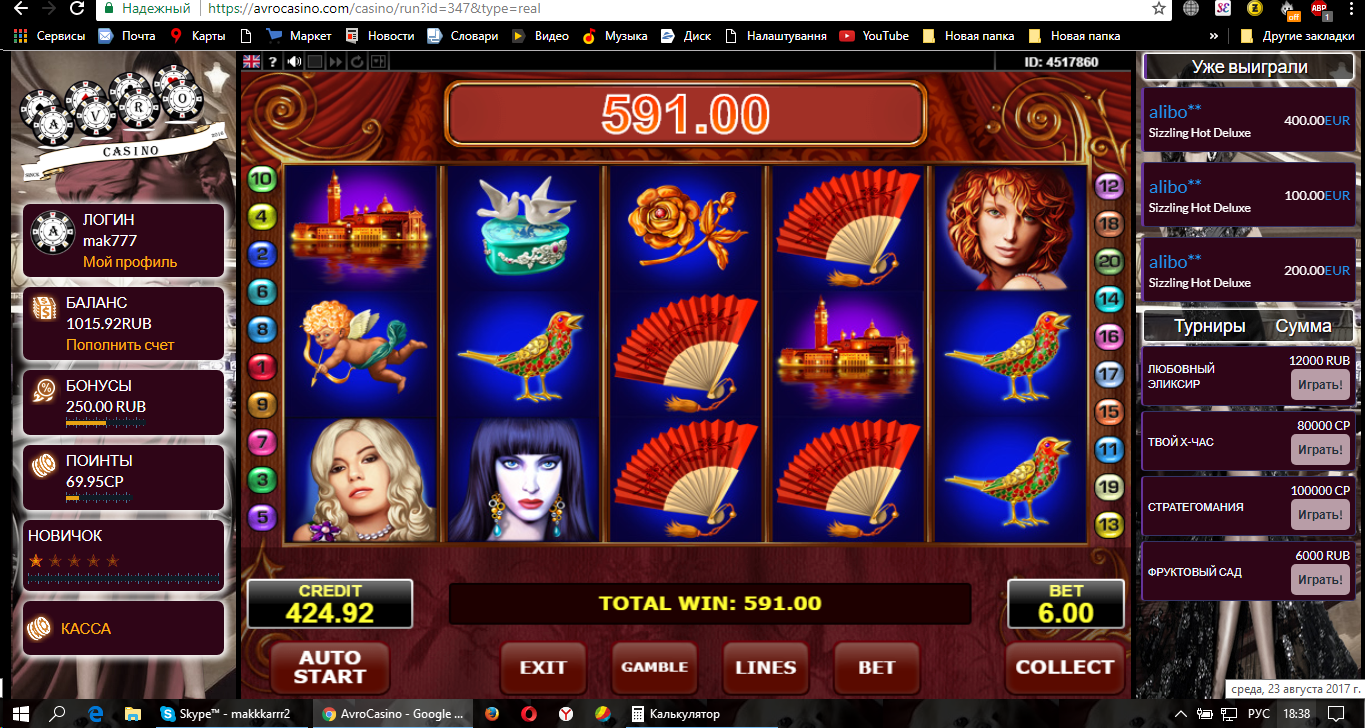Click the game reload arrow icon
The image size is (1365, 728).
(357, 62)
